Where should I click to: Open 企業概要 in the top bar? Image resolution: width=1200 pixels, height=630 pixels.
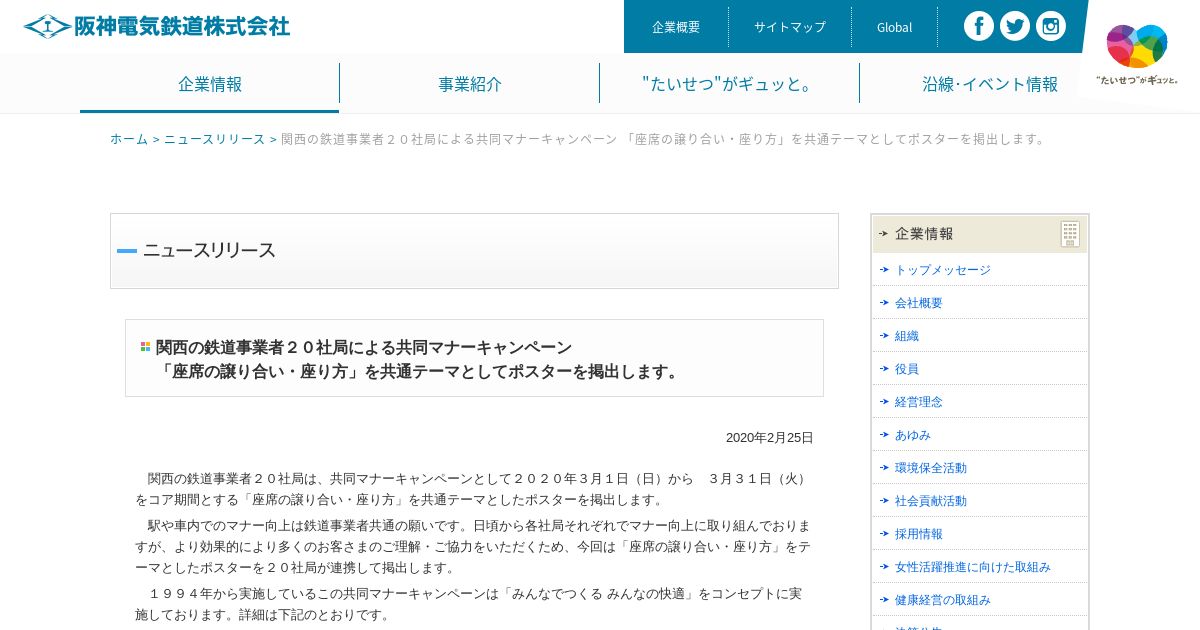676,27
